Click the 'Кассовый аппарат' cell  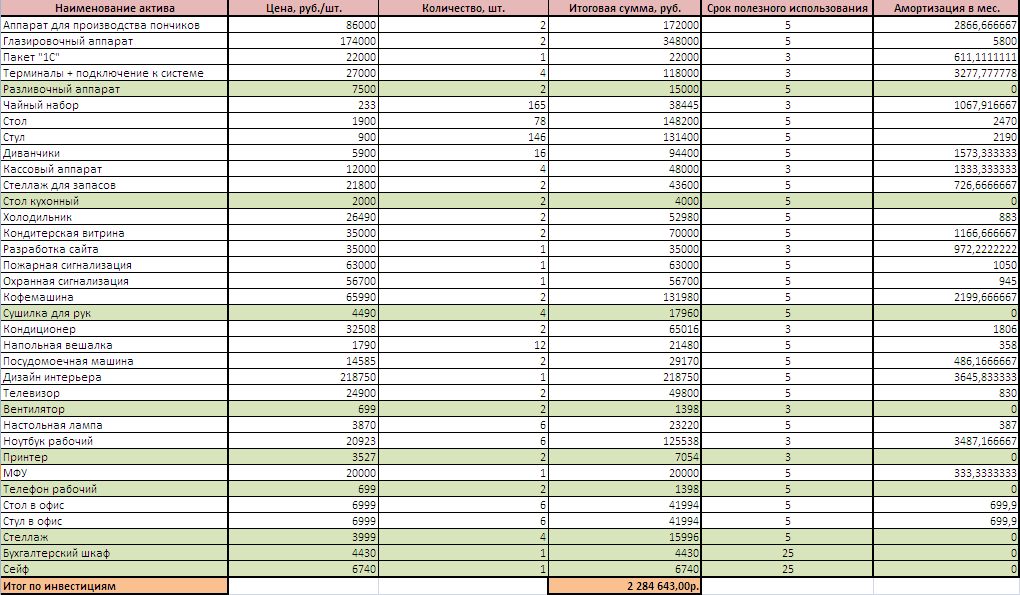point(114,169)
